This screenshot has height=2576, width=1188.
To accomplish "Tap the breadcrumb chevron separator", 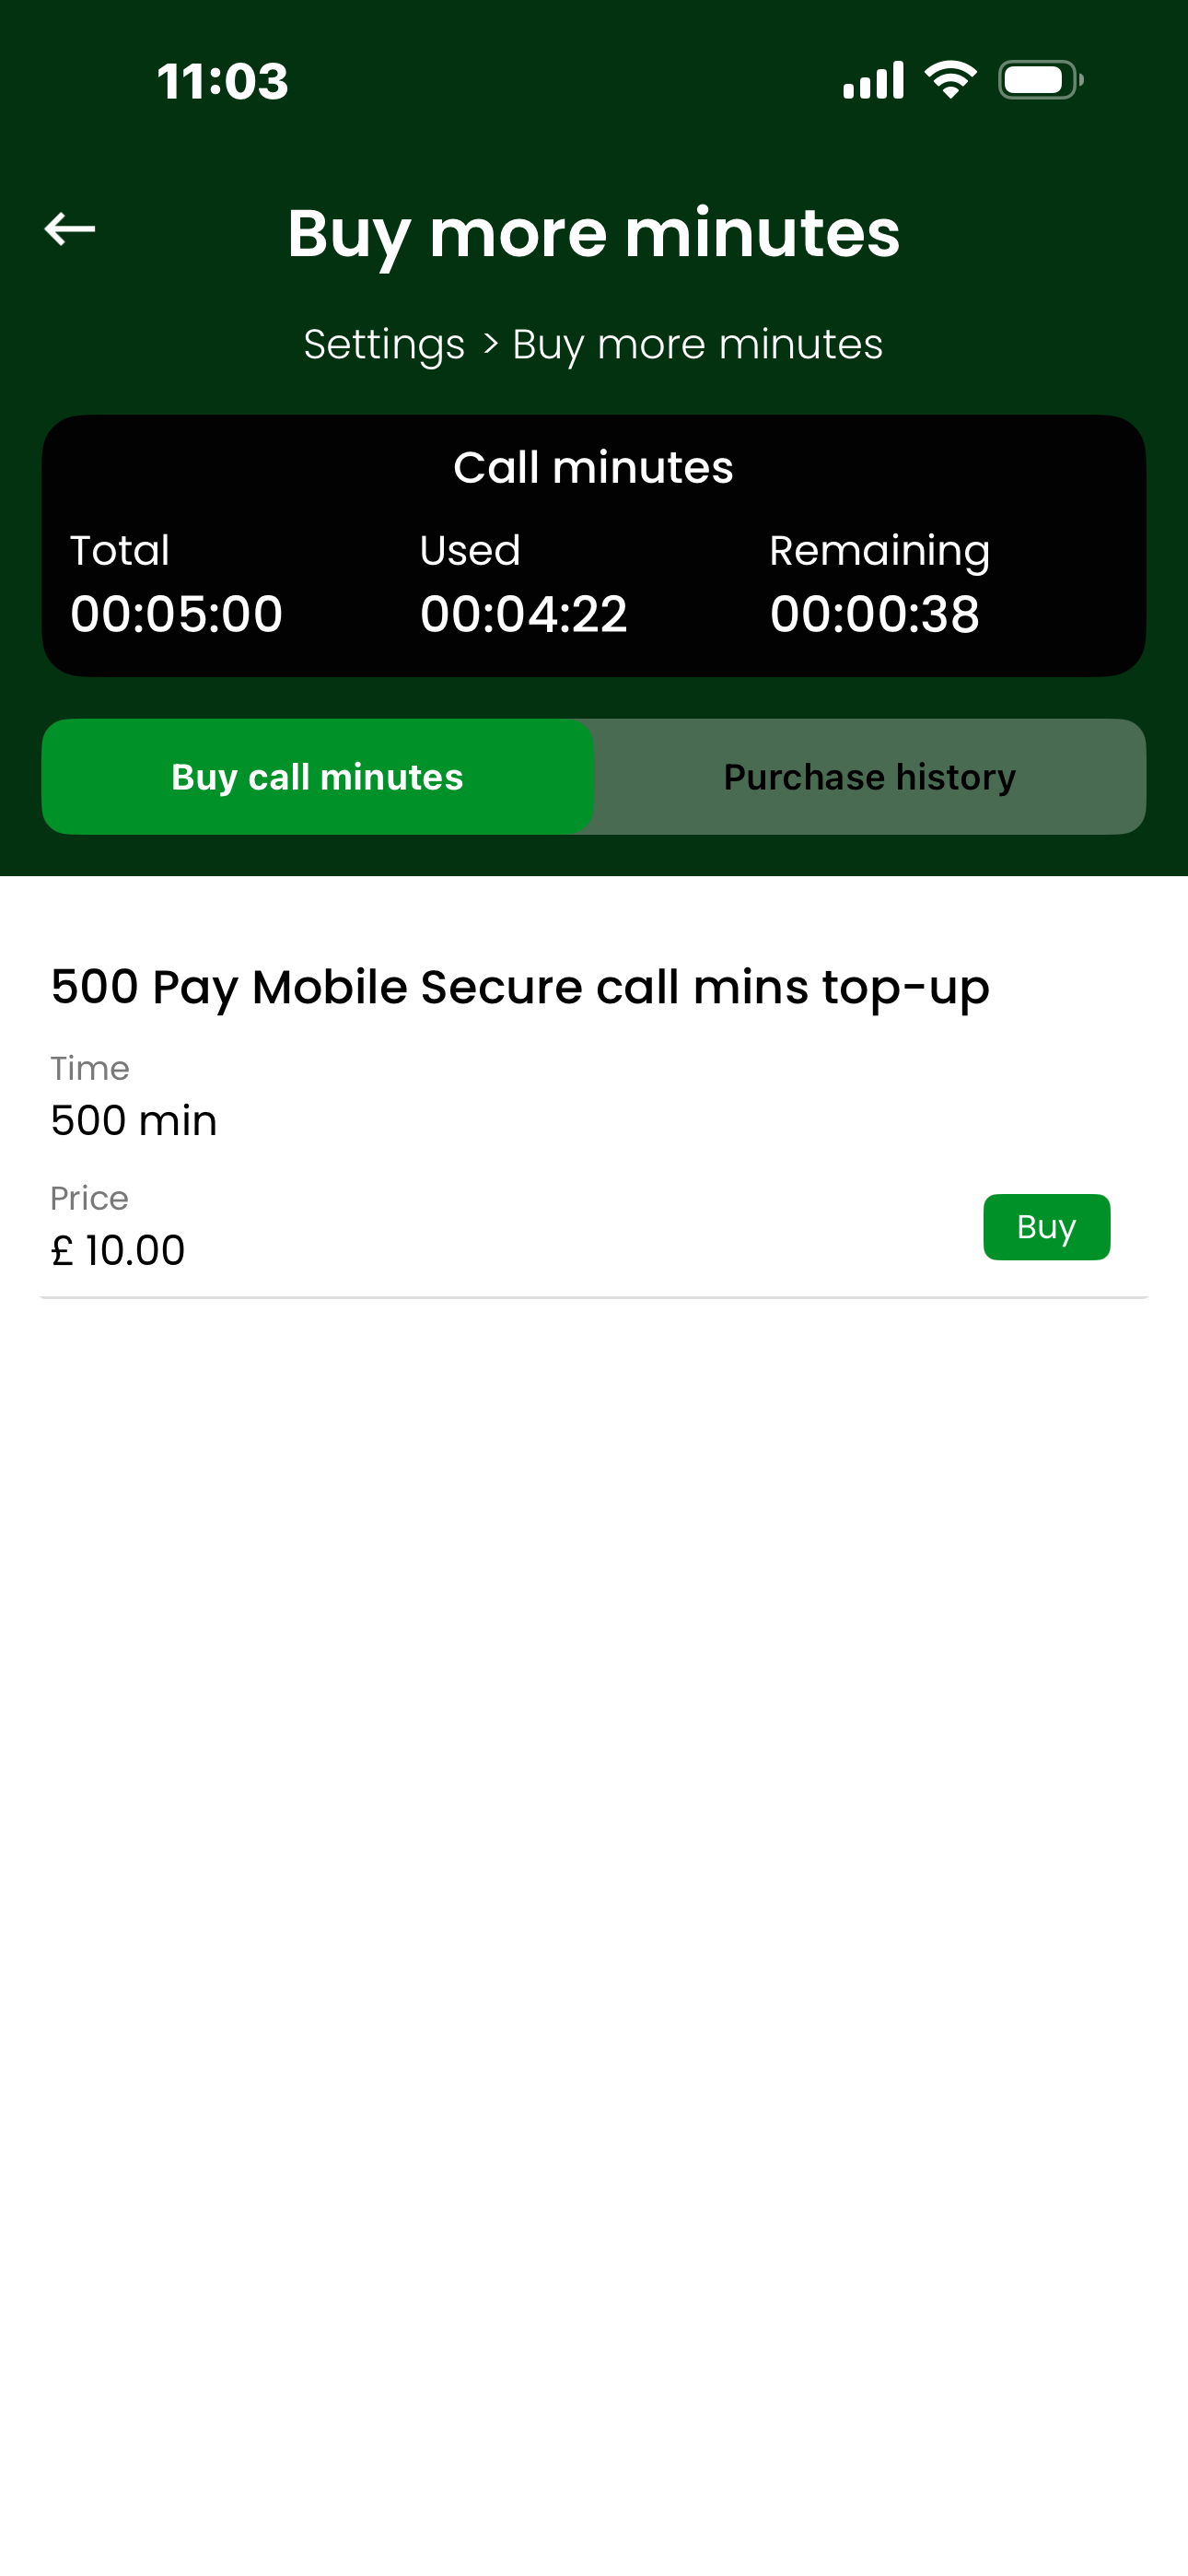I will [490, 344].
